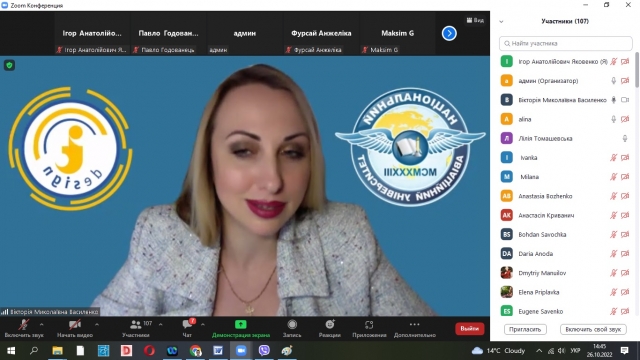
Task: Switch keyboard language УКР indicator
Action: (575, 351)
